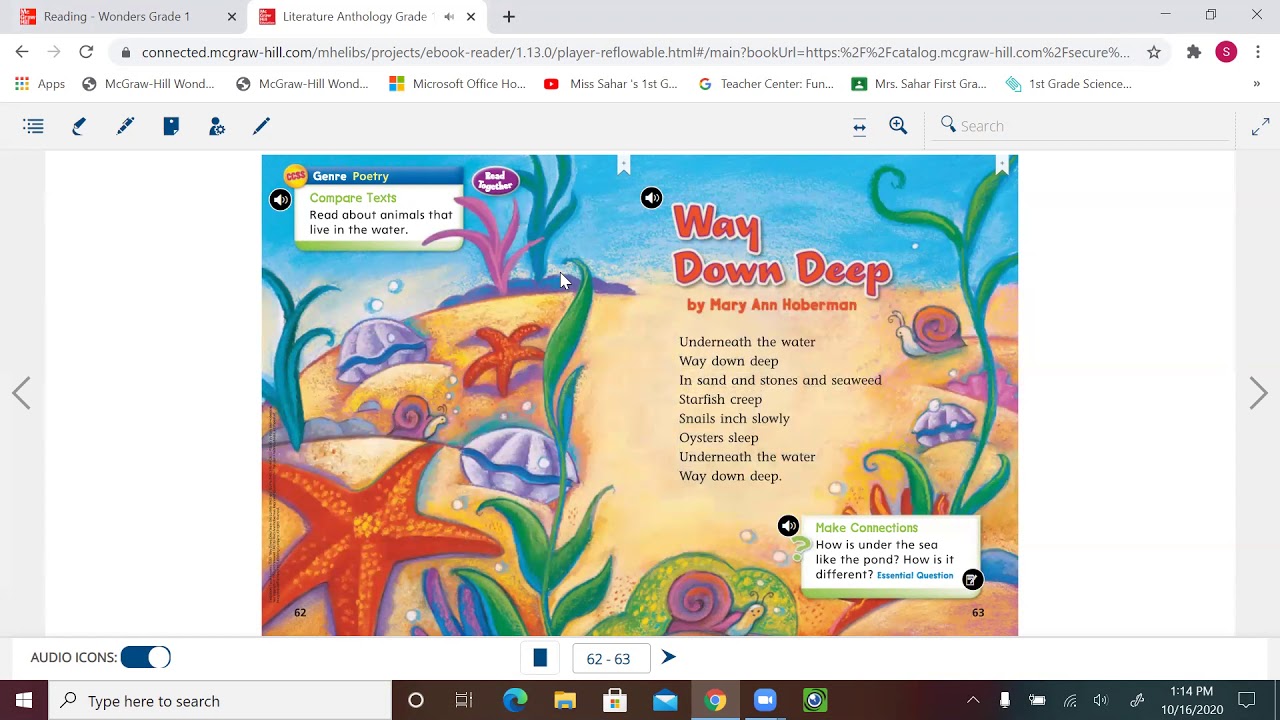Image resolution: width=1280 pixels, height=720 pixels.
Task: Open the volume control in system tray
Action: (1101, 700)
